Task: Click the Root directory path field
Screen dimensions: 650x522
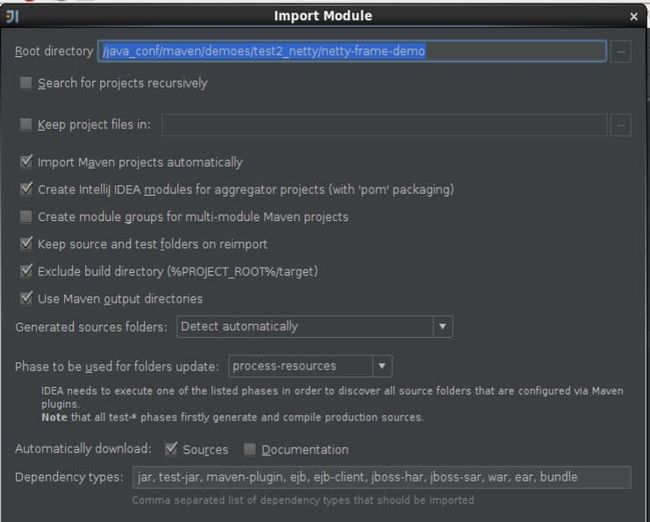Action: click(x=352, y=51)
